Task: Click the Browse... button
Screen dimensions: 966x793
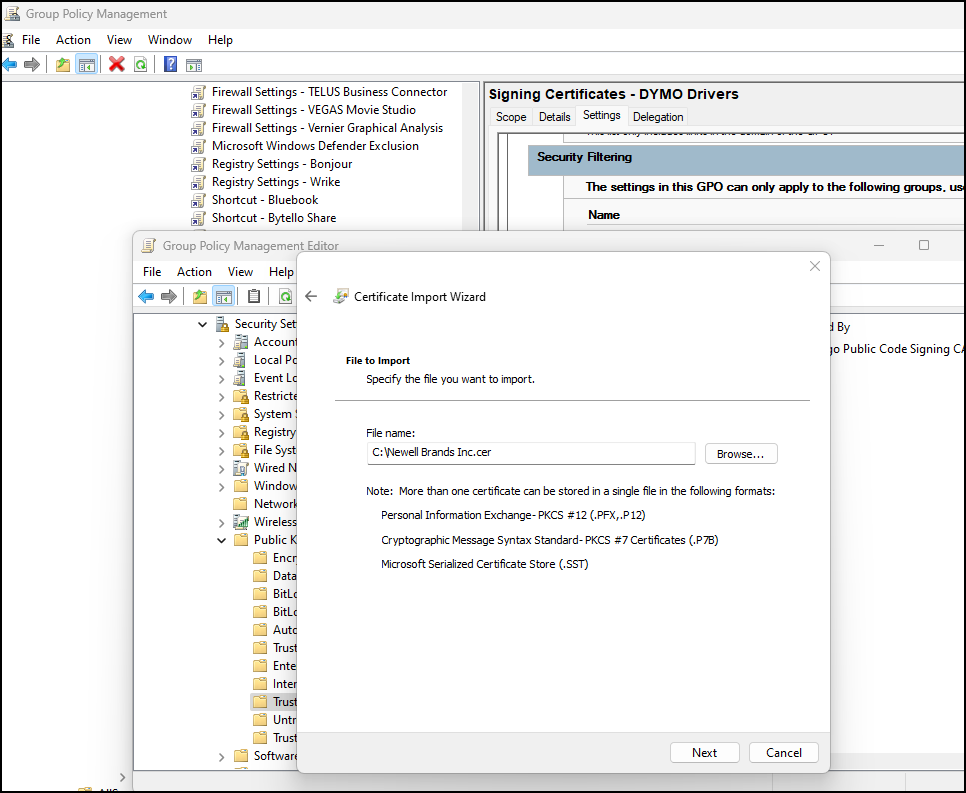Action: click(x=741, y=454)
